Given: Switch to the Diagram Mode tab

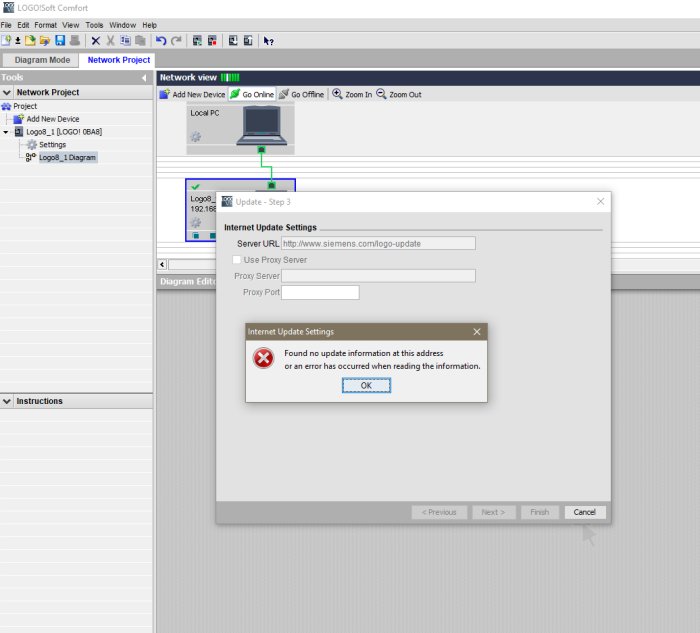Looking at the screenshot, I should click(x=42, y=60).
